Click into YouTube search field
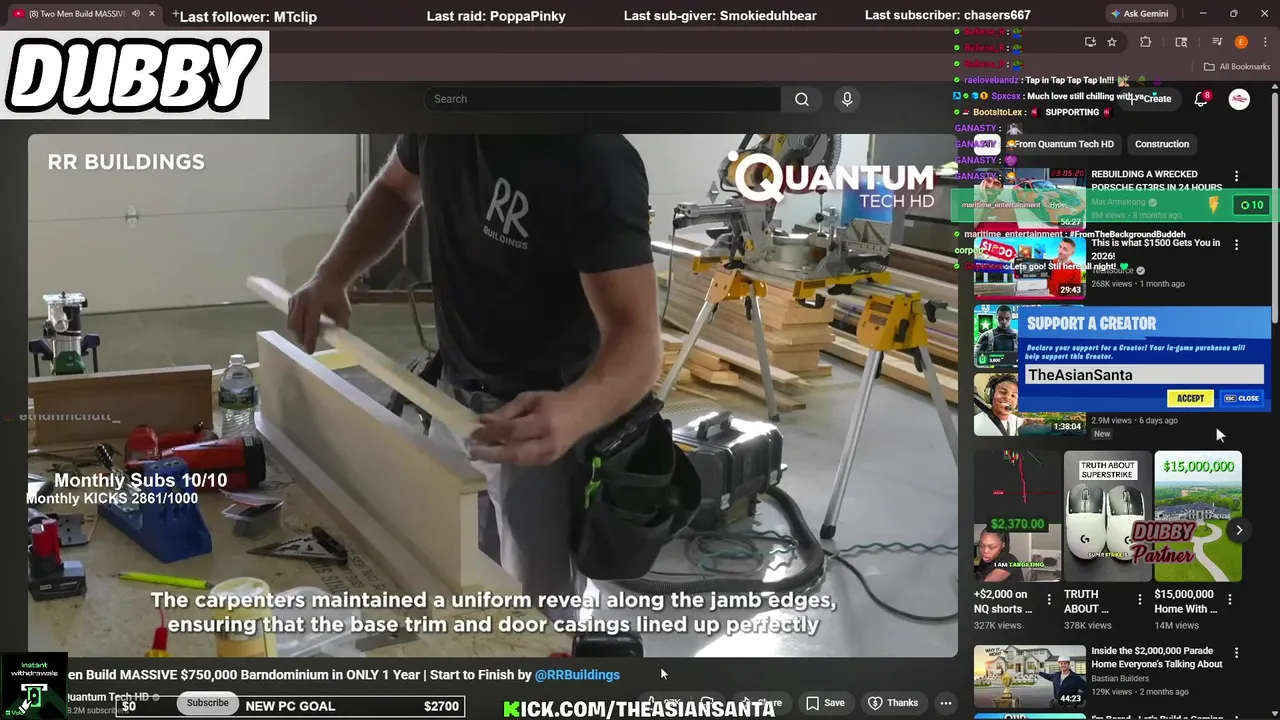This screenshot has height=720, width=1280. (x=603, y=99)
